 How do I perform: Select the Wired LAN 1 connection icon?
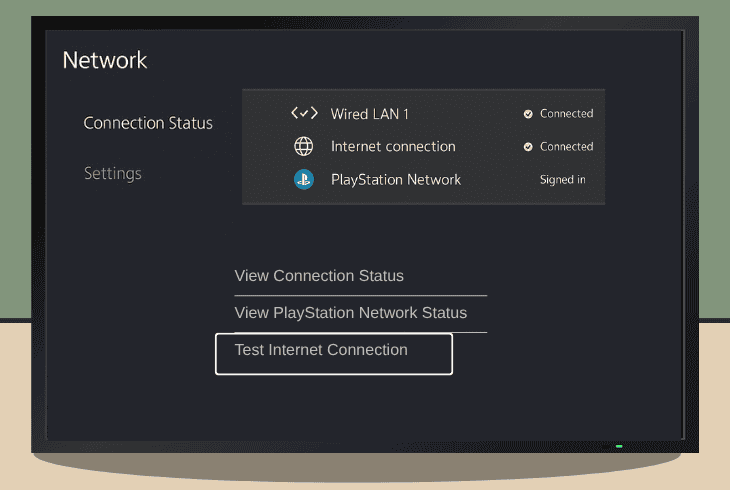click(304, 113)
